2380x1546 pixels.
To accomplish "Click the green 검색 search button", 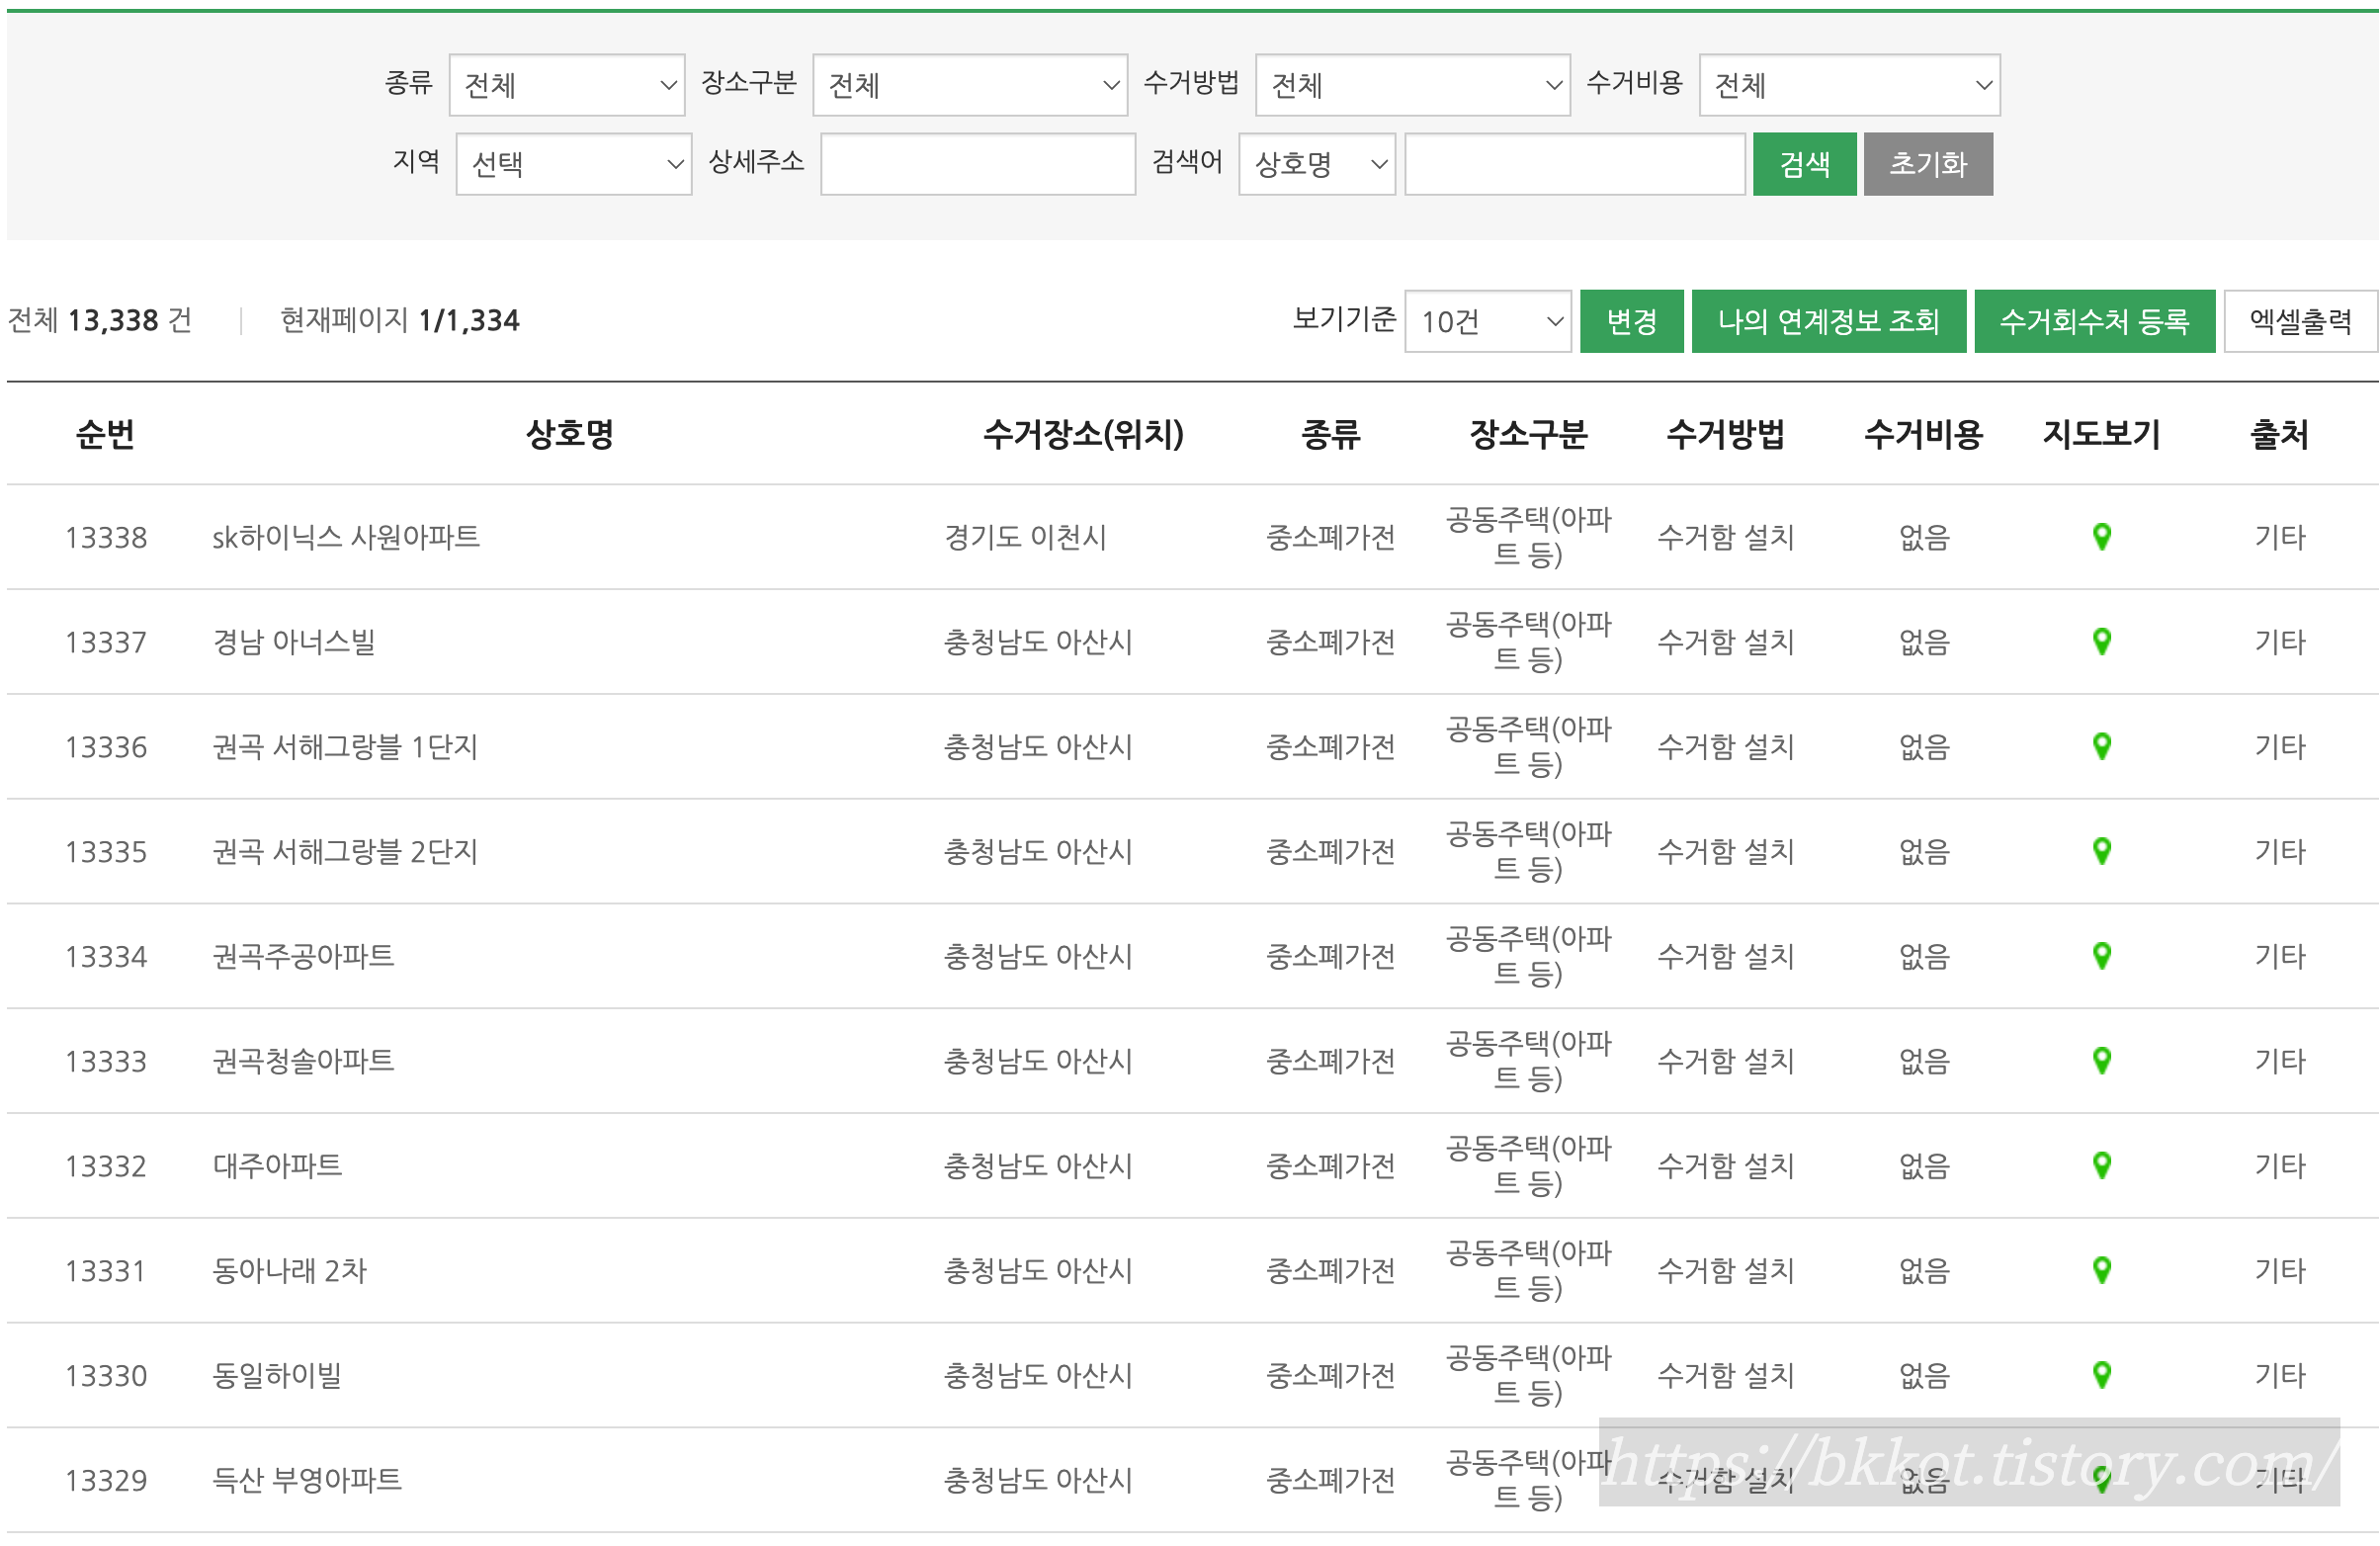I will click(x=1803, y=164).
